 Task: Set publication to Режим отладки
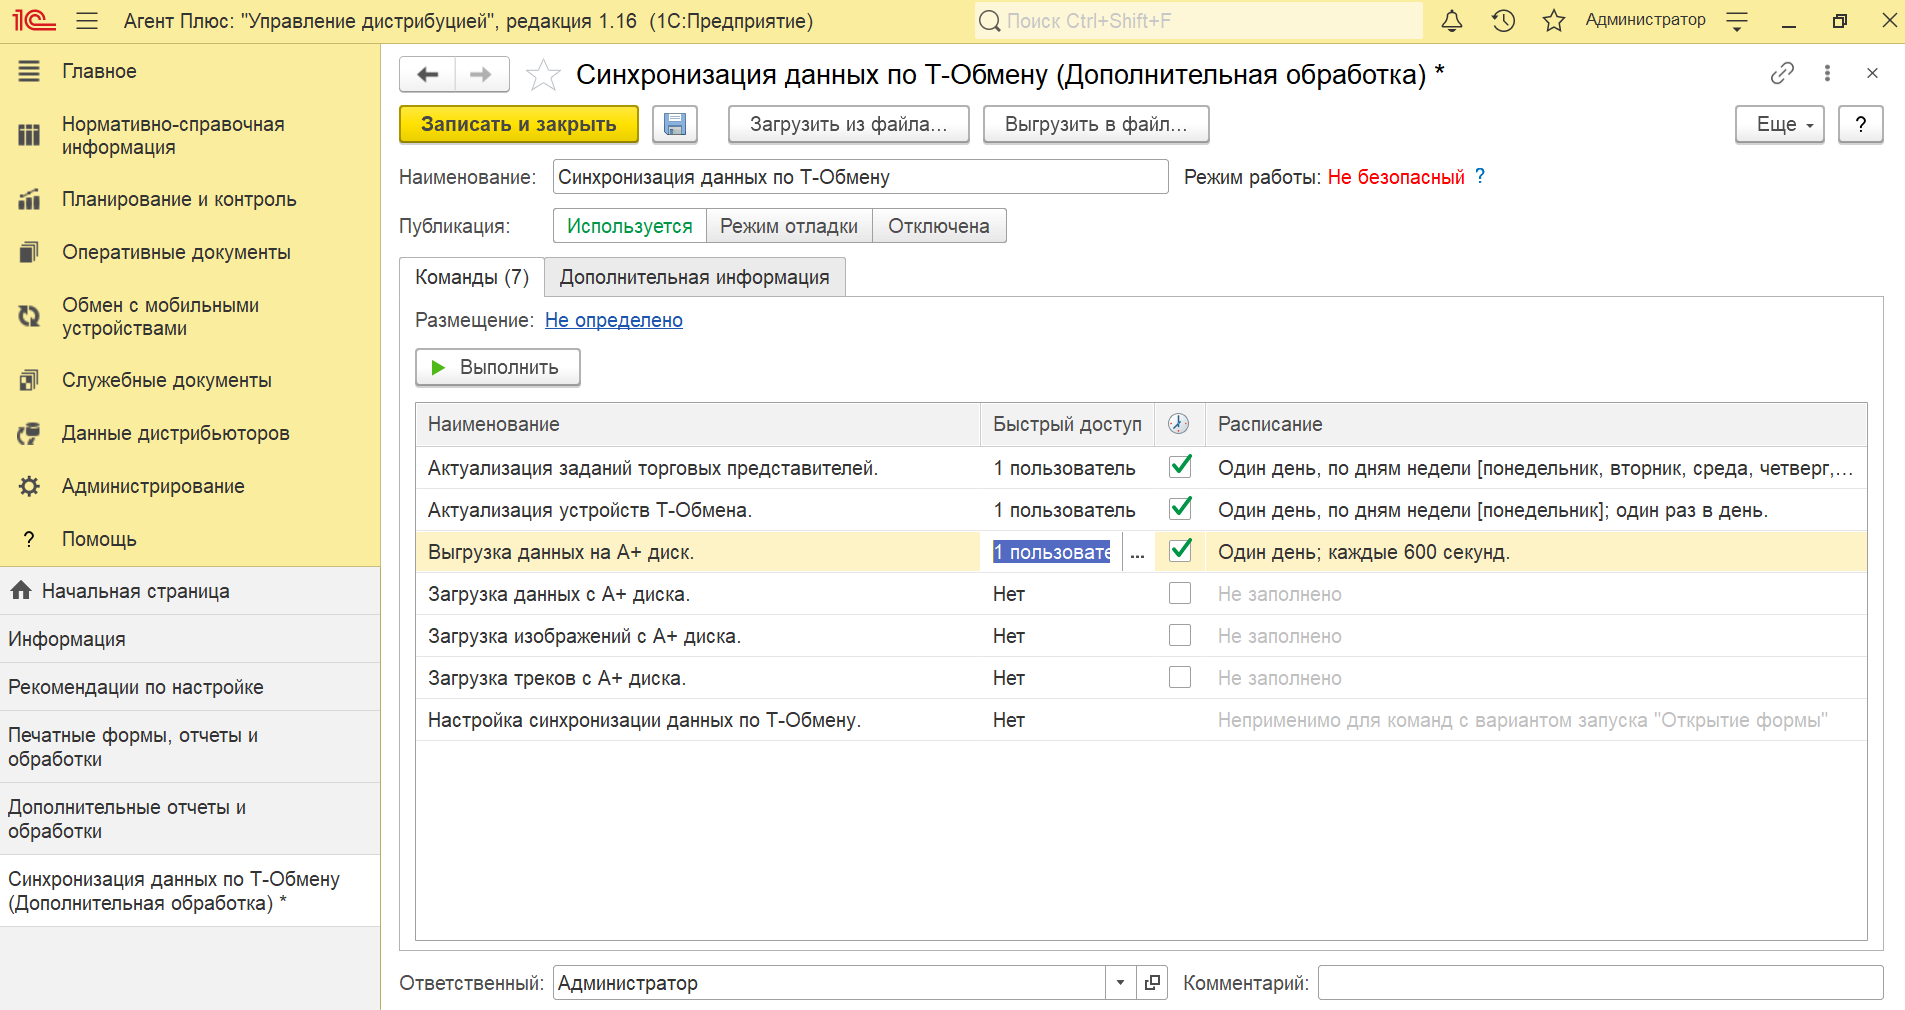point(789,226)
